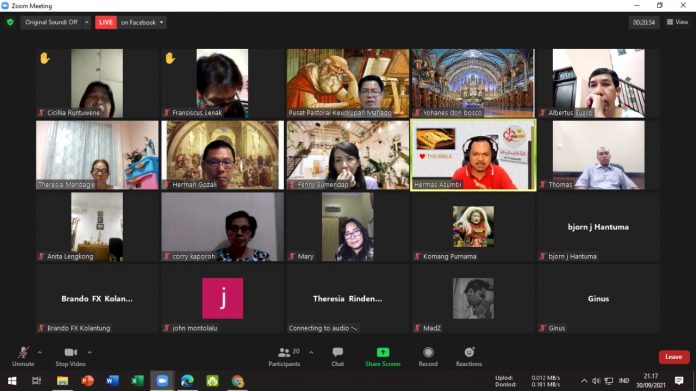Open Excel from taskbar
Screen dimensions: 696x391
tap(137, 381)
